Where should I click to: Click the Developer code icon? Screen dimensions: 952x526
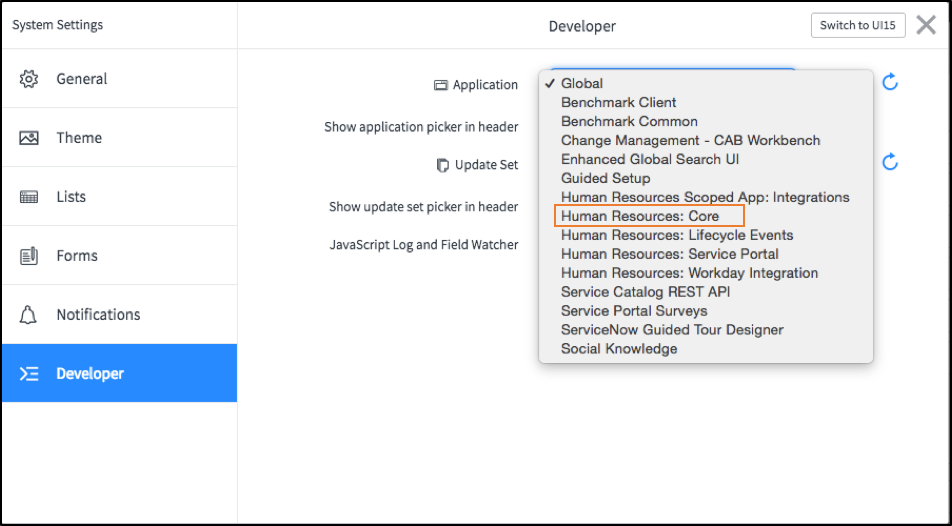point(29,374)
